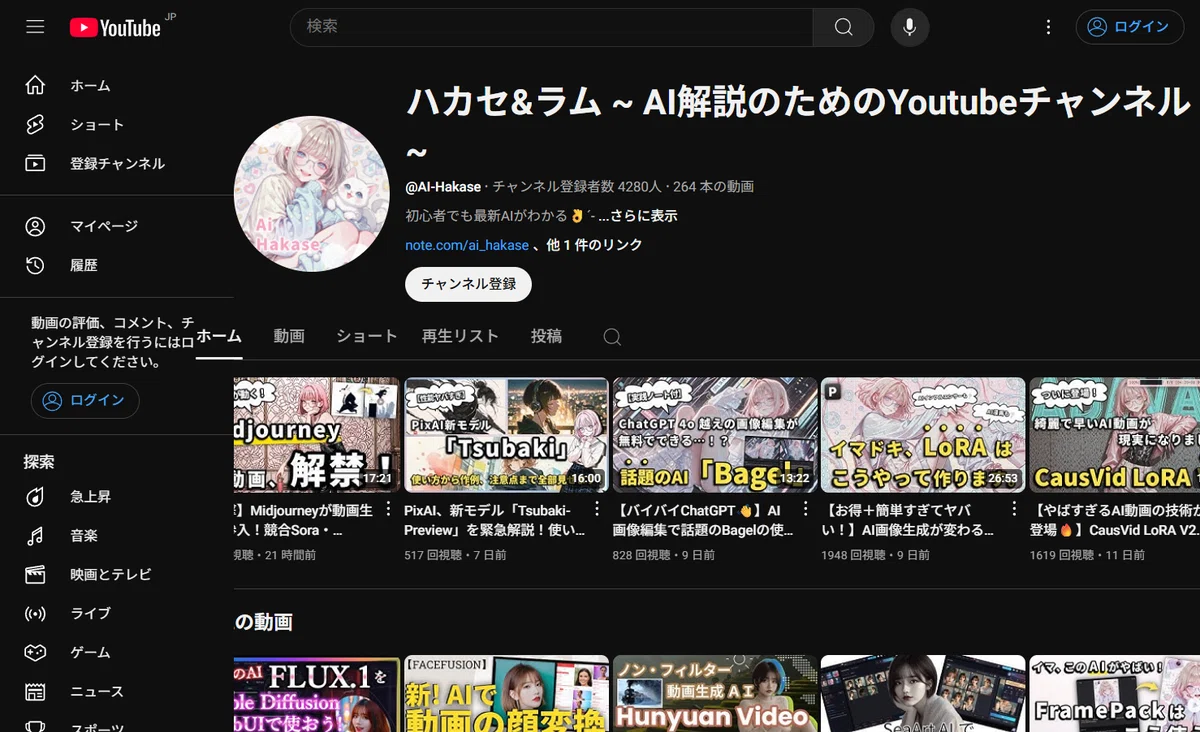
Task: Select the channel ホーム tab
Action: tap(219, 336)
